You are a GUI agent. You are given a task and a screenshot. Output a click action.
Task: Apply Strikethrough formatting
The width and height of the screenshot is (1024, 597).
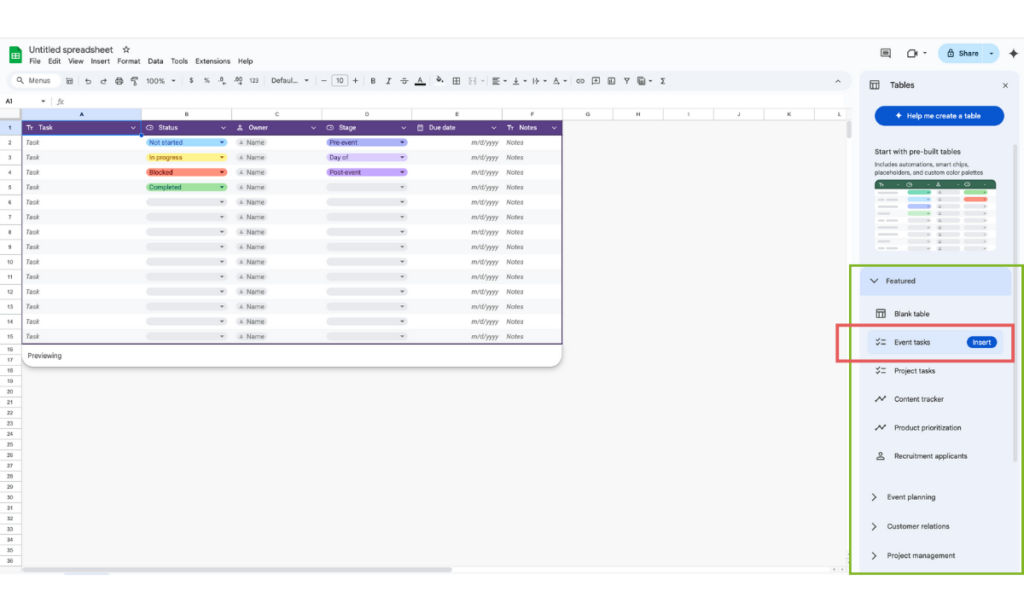[403, 80]
